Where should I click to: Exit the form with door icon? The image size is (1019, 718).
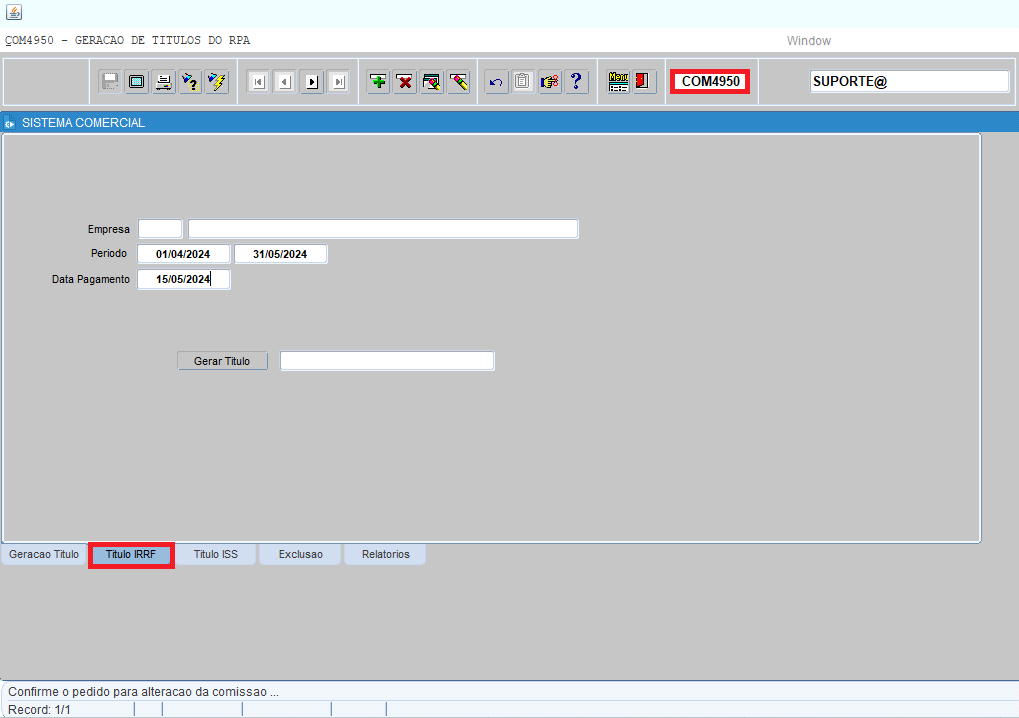(644, 82)
